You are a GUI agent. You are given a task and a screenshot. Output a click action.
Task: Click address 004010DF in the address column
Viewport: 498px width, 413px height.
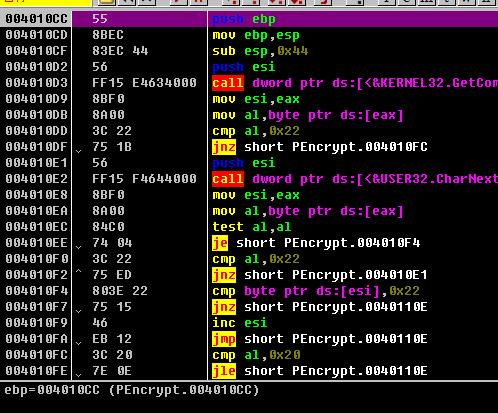pyautogui.click(x=36, y=147)
